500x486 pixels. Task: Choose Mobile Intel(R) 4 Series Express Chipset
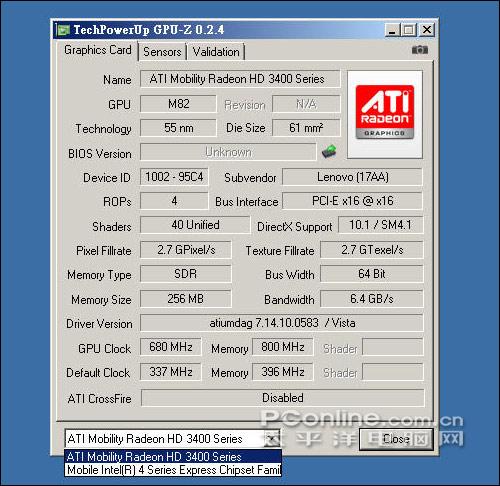coord(173,470)
